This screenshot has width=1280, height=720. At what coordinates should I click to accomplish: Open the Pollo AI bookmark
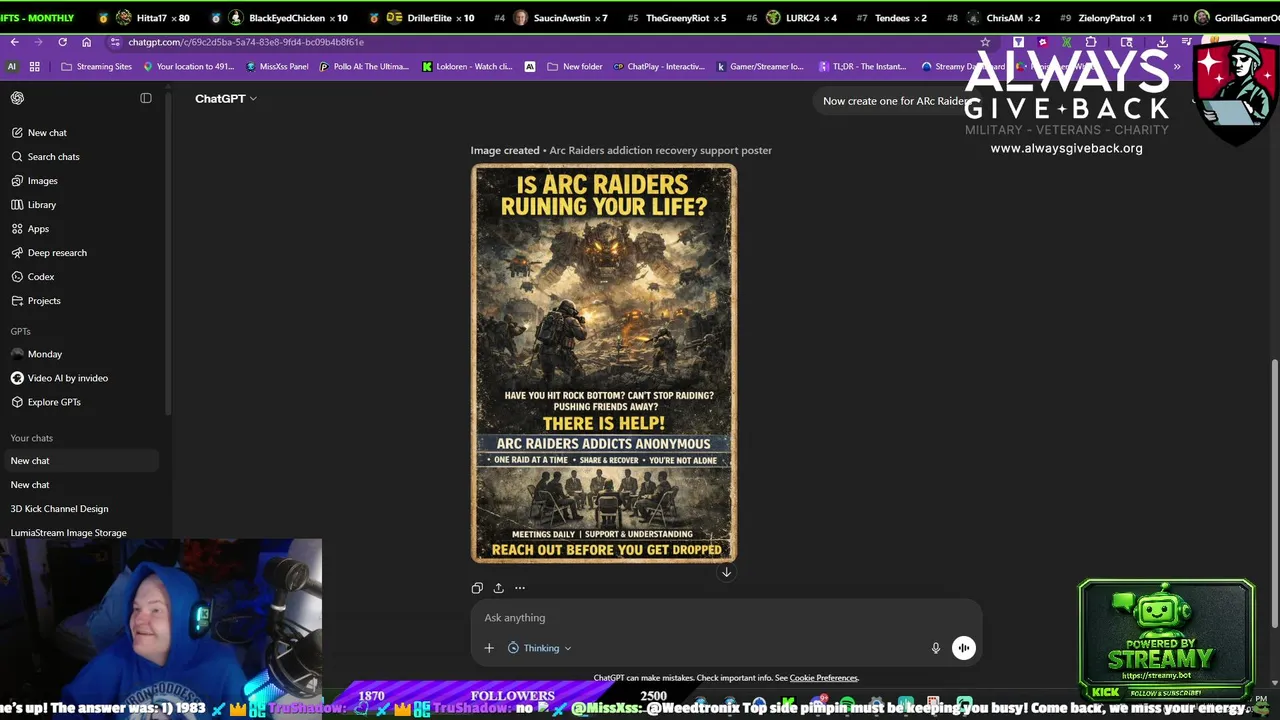coord(364,67)
